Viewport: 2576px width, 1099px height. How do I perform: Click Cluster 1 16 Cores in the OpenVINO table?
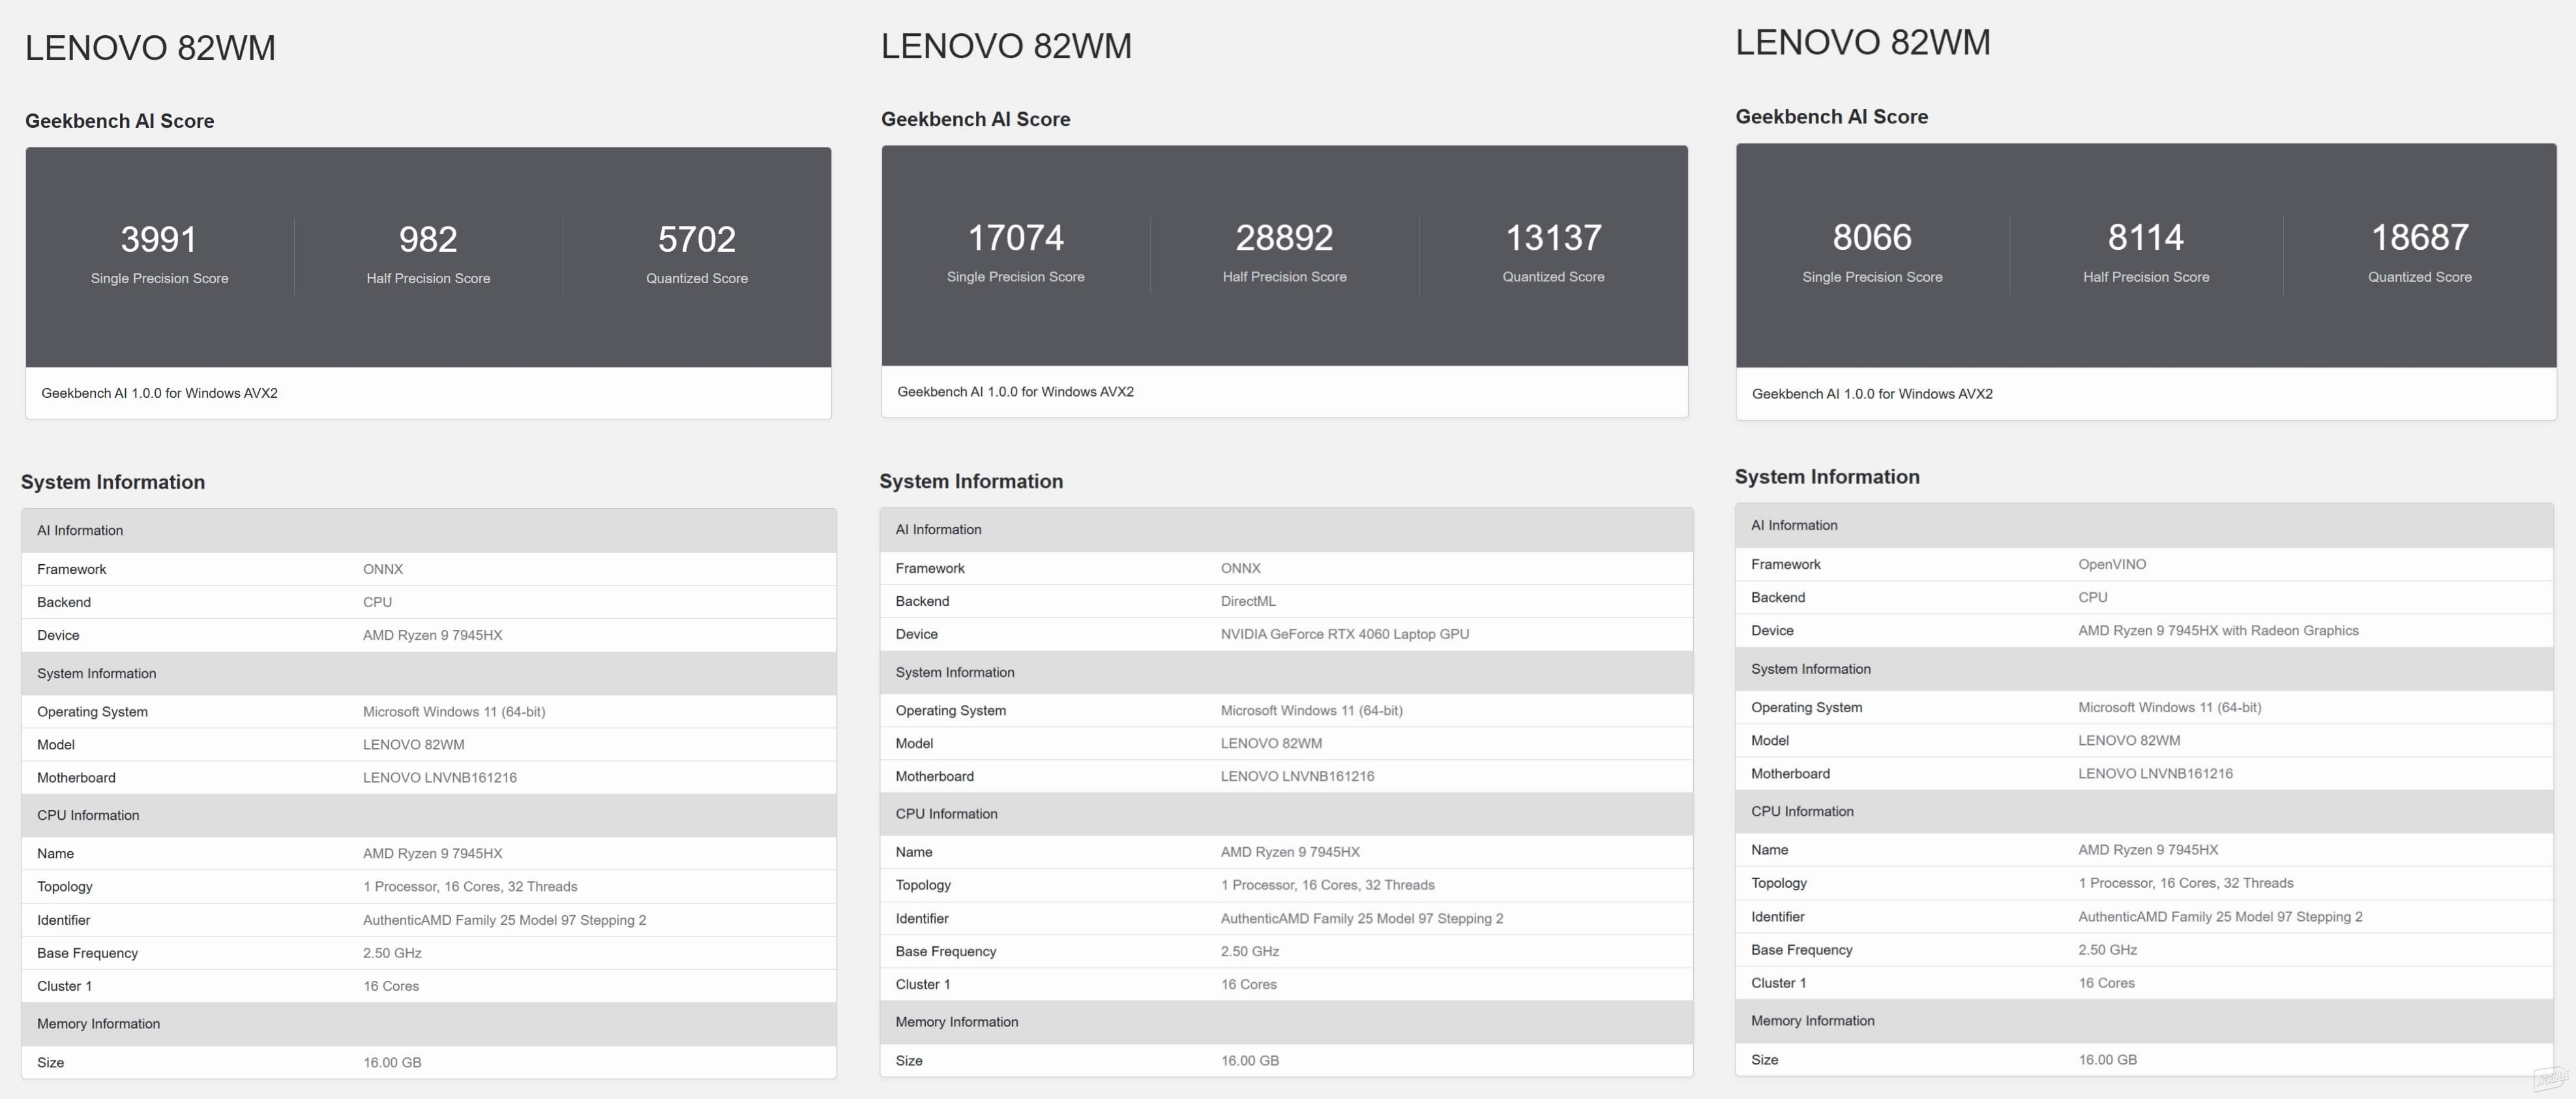pos(2106,983)
